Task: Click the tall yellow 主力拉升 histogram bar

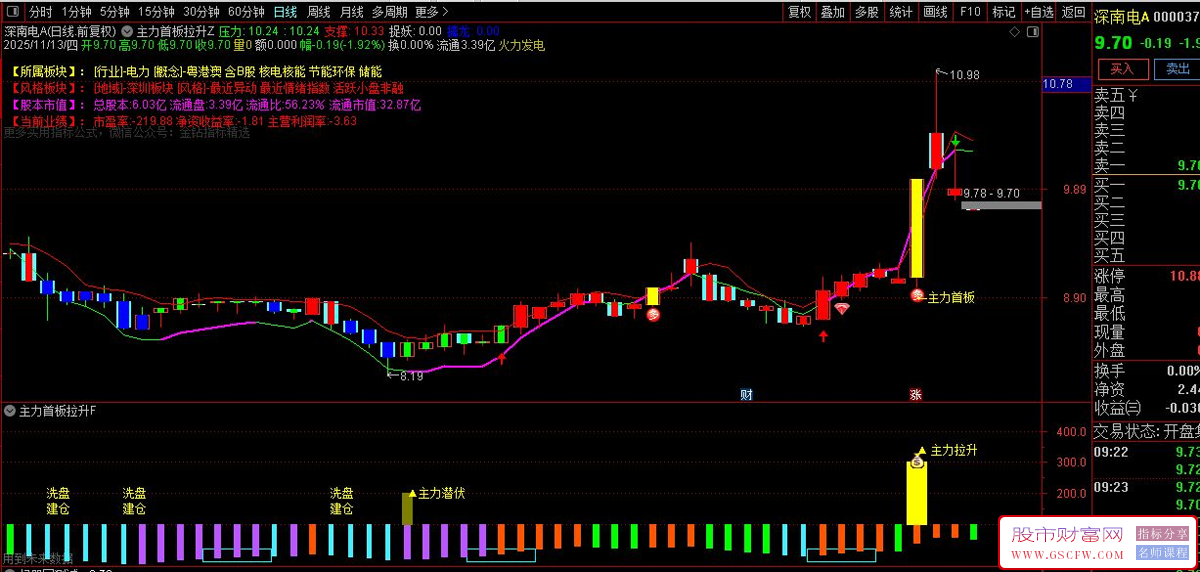Action: point(916,491)
